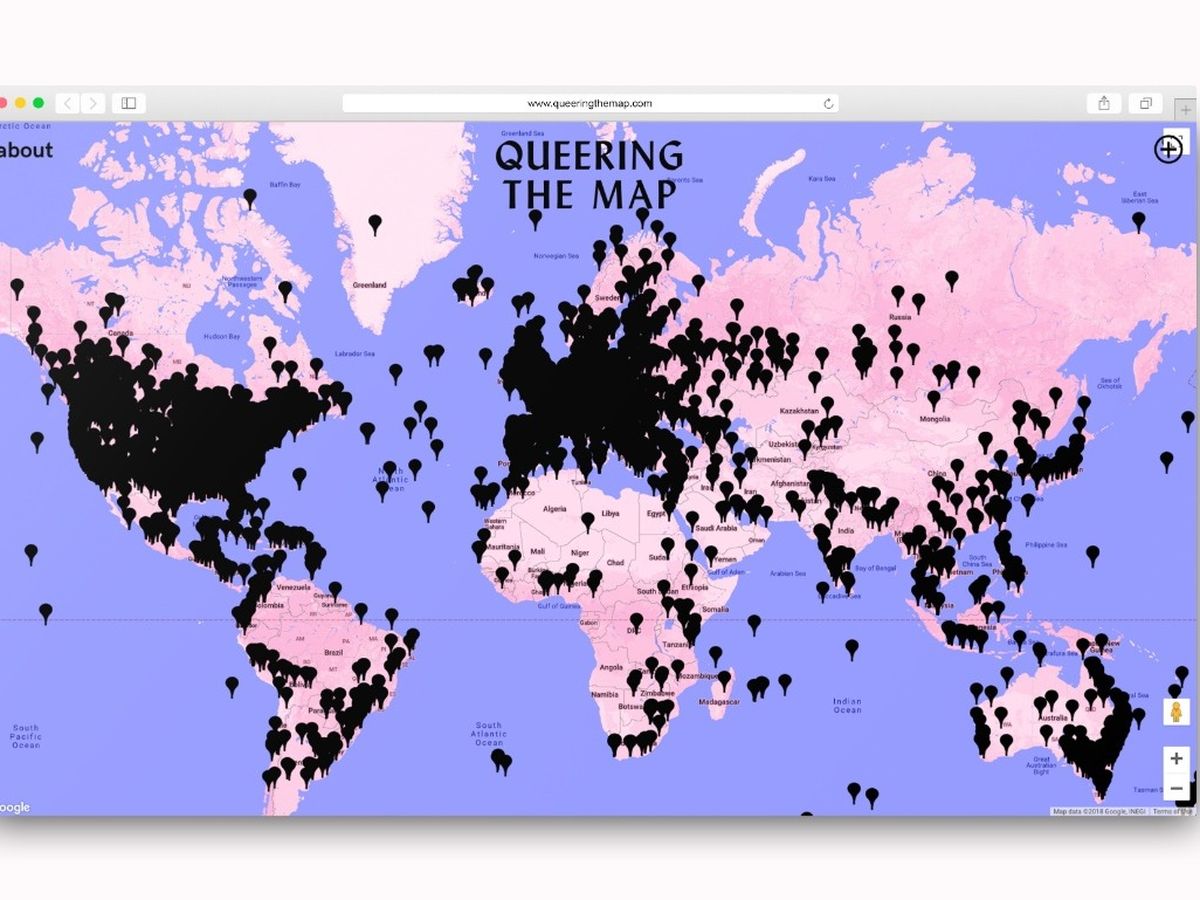
Task: Zoom in with the map plus button
Action: (x=1176, y=759)
